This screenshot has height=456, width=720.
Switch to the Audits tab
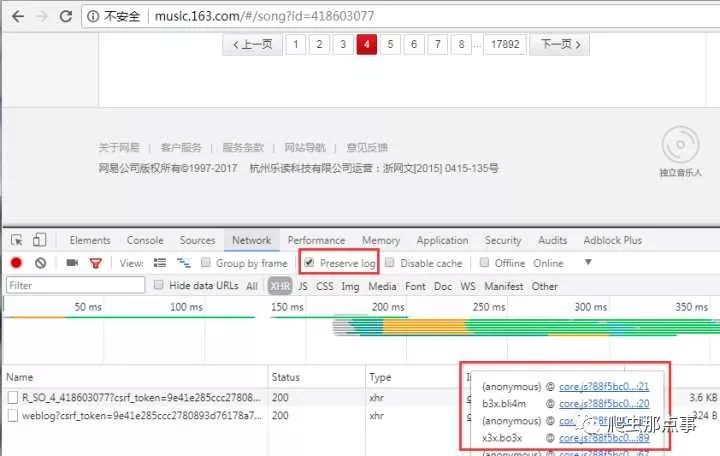[x=552, y=240]
